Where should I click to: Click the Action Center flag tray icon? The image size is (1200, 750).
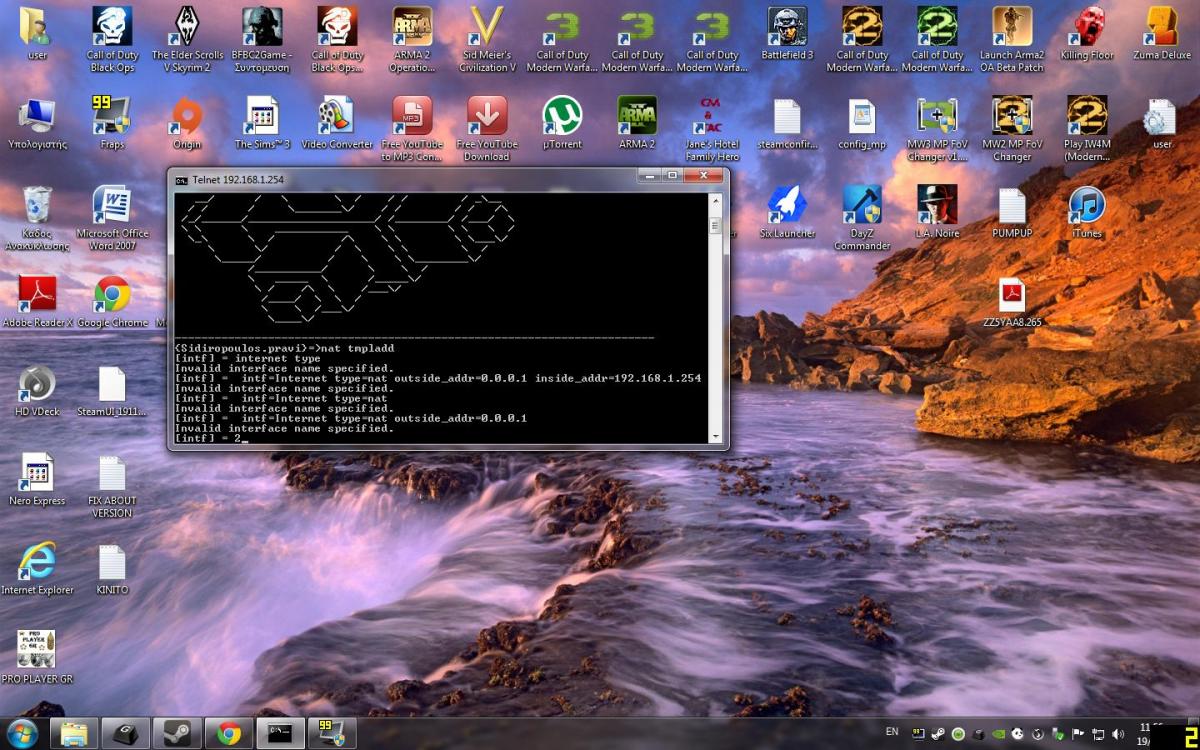(x=1078, y=734)
